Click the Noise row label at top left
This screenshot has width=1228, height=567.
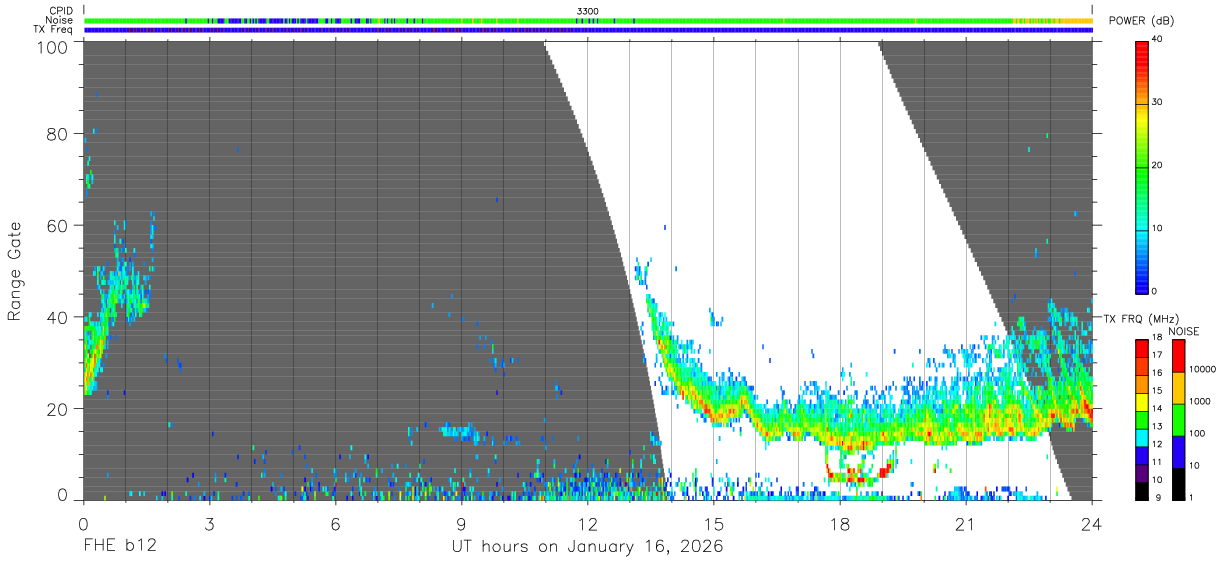(59, 20)
